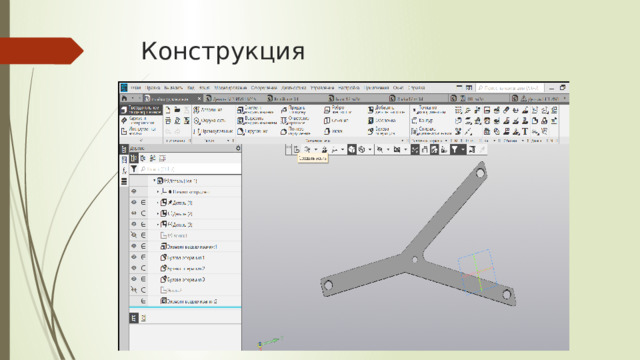Choose the Вырезать выдавливанием cut tool

(x=257, y=121)
